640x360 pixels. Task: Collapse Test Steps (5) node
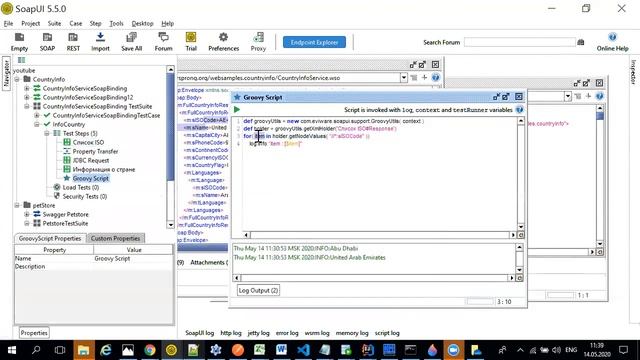point(47,133)
